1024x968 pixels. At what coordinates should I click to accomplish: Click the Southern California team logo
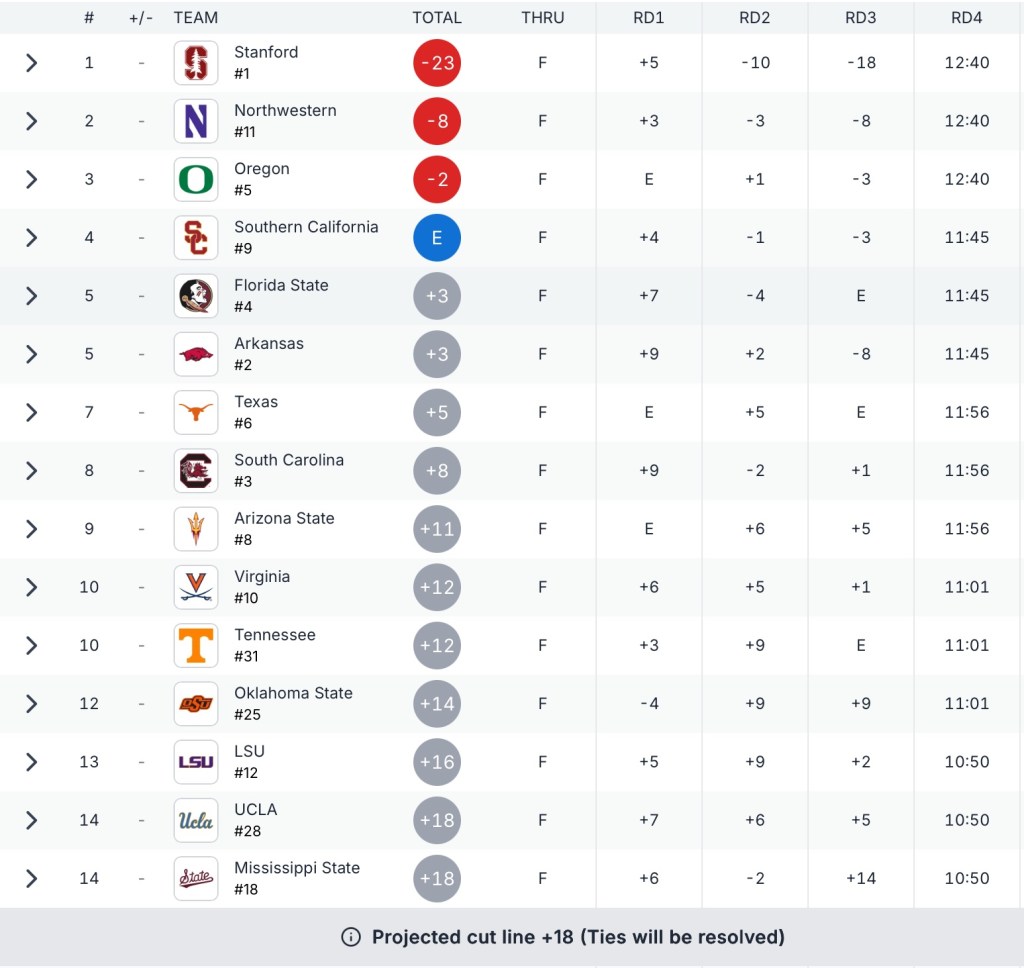[x=195, y=237]
